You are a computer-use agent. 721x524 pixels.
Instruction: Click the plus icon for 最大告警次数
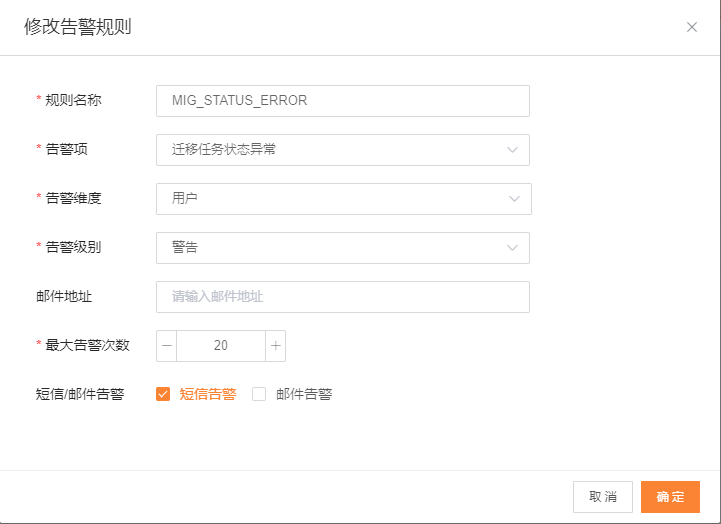(x=276, y=346)
